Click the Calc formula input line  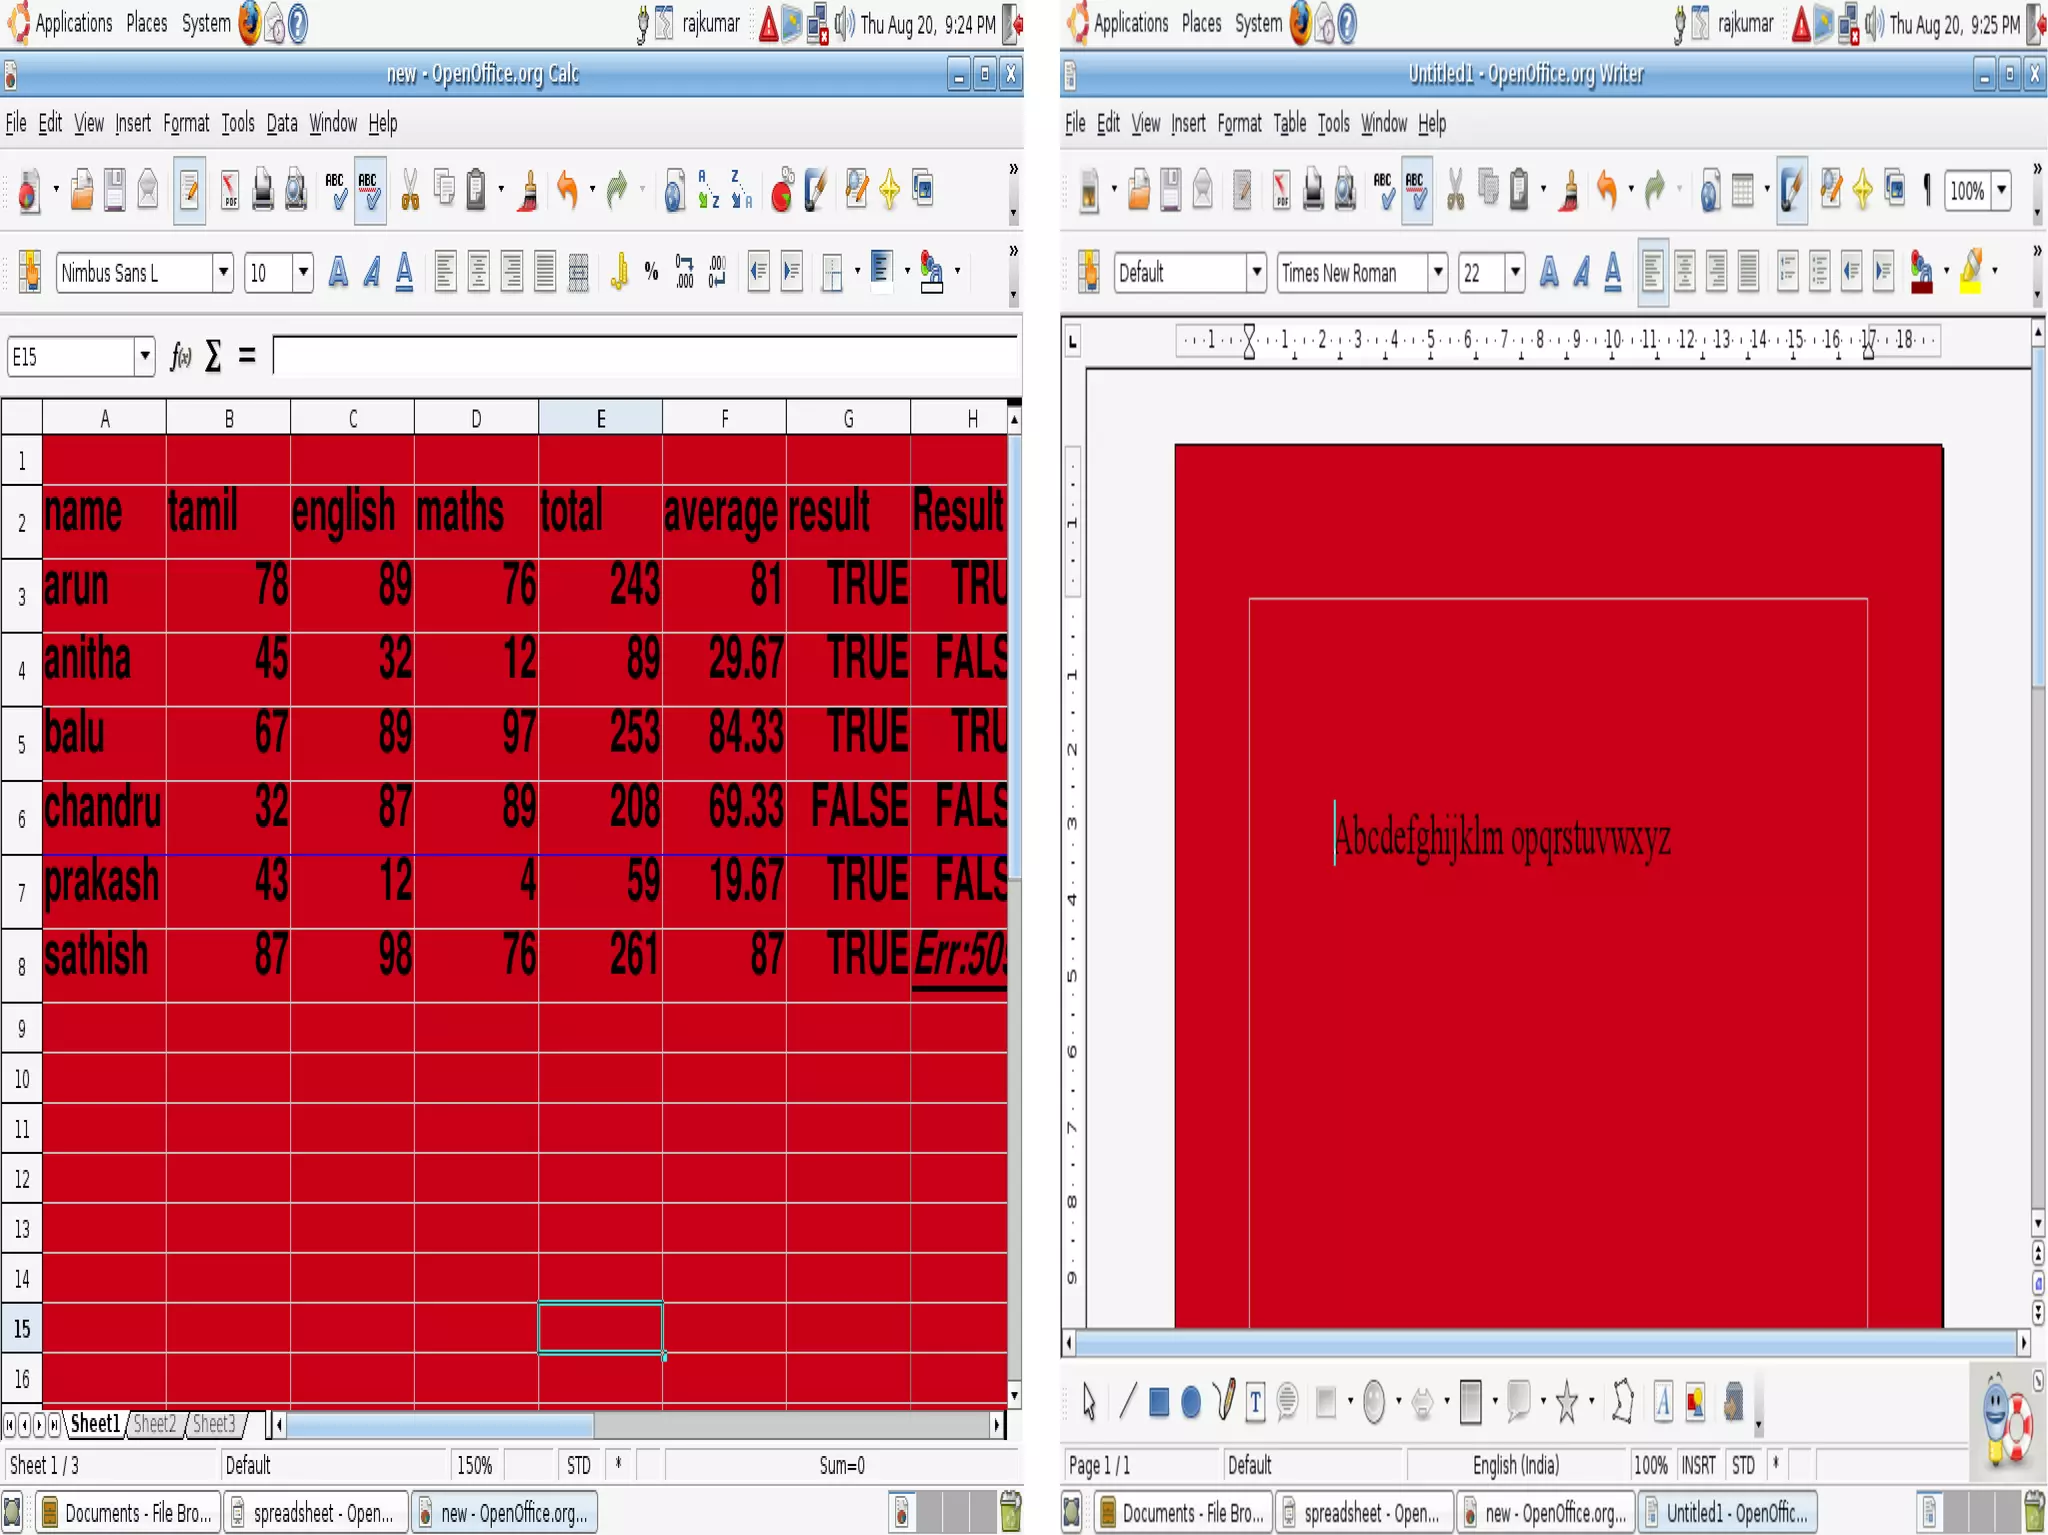[640, 356]
